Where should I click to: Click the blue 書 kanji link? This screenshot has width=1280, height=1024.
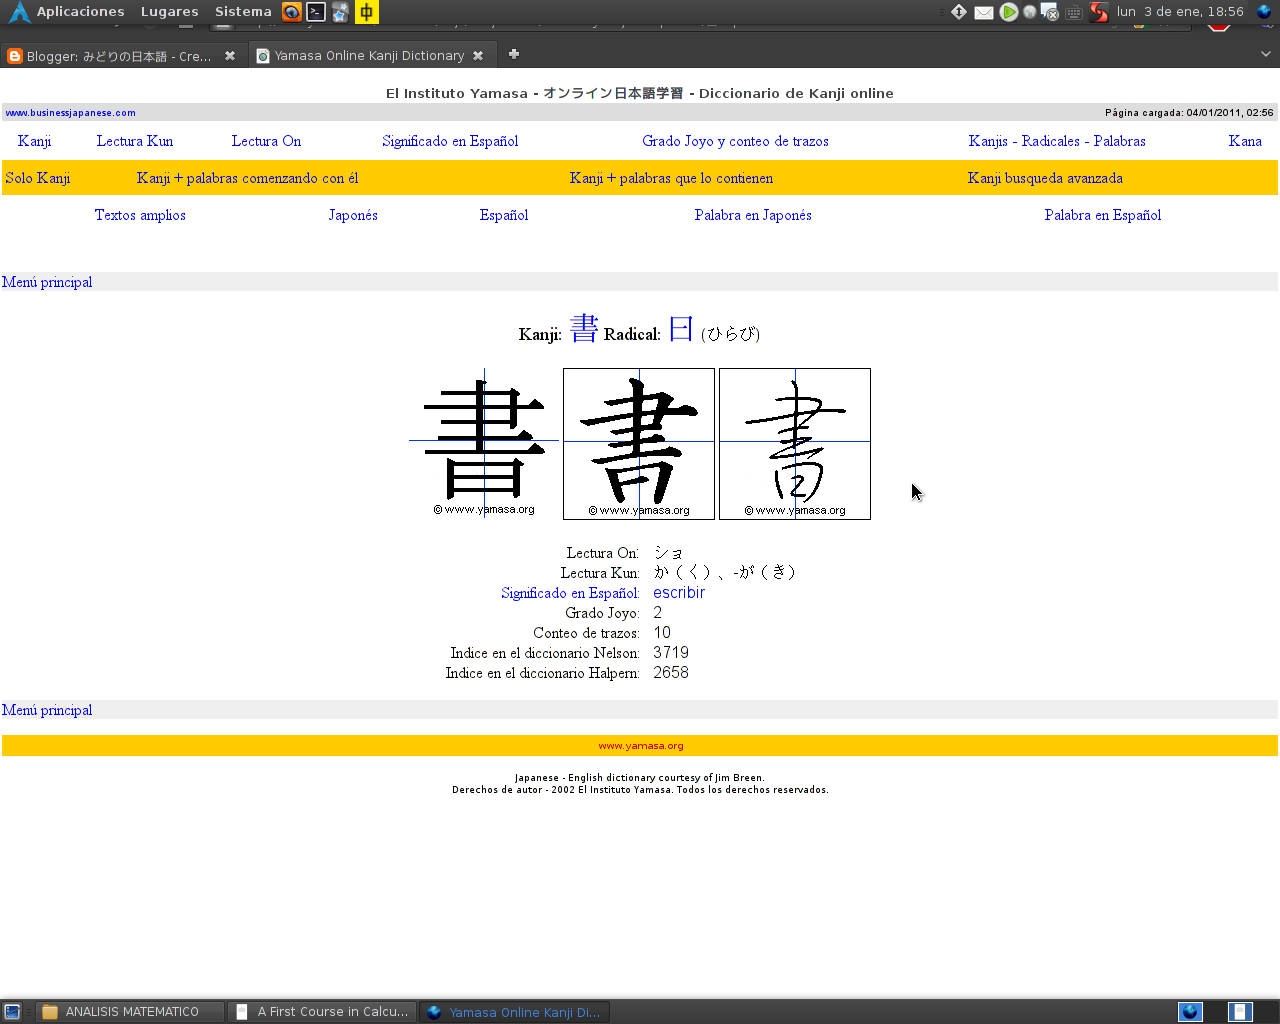[584, 329]
